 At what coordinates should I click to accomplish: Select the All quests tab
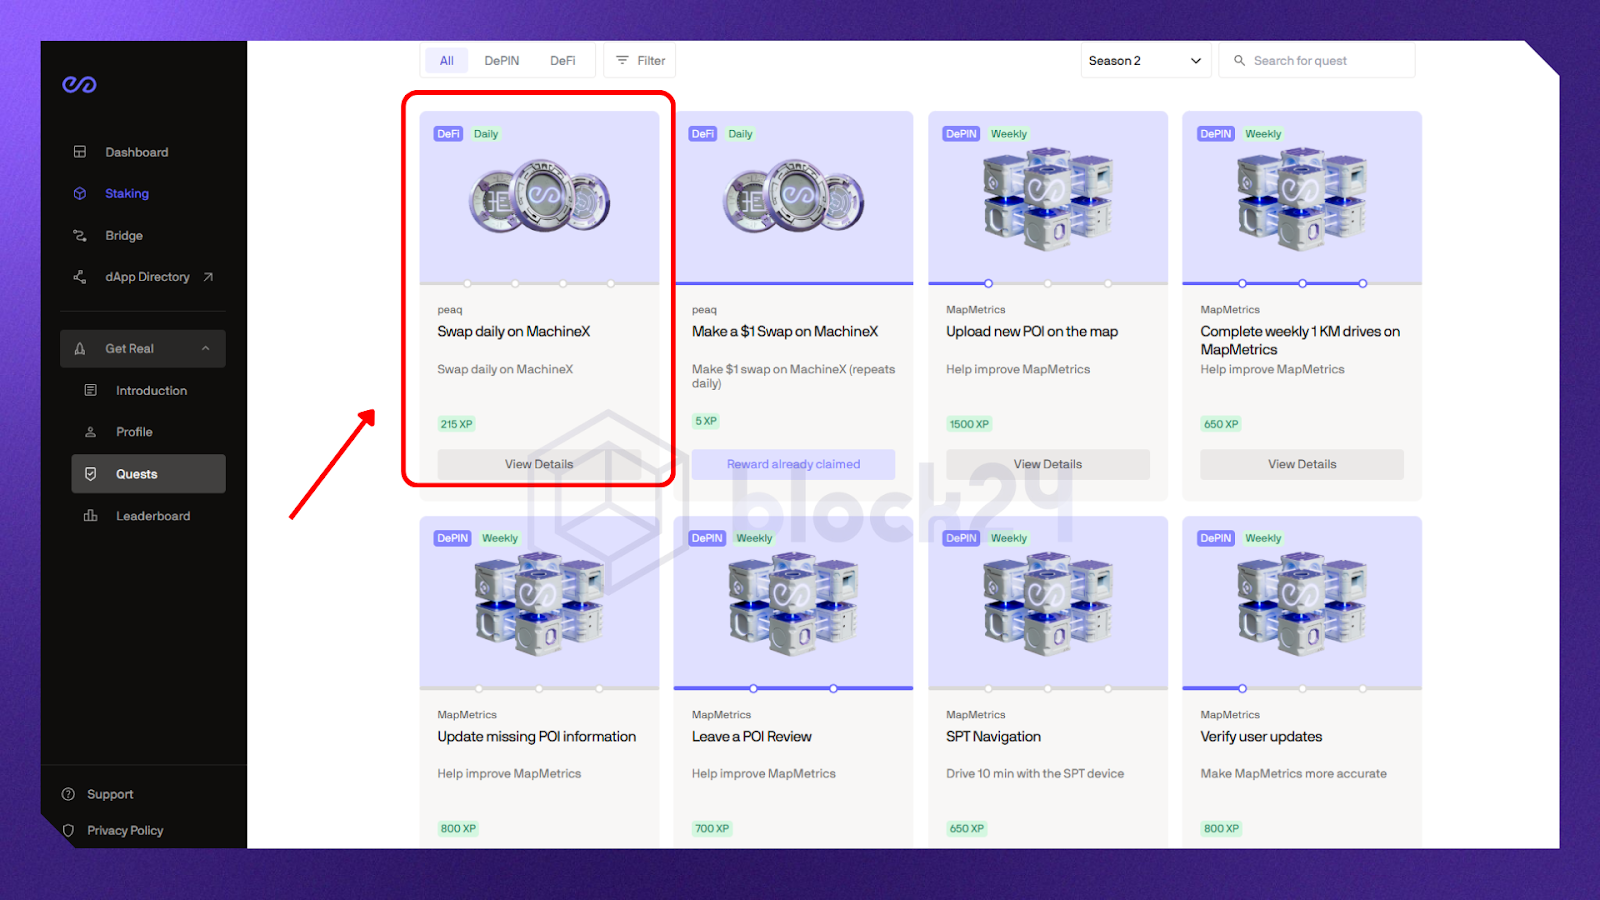pyautogui.click(x=446, y=61)
